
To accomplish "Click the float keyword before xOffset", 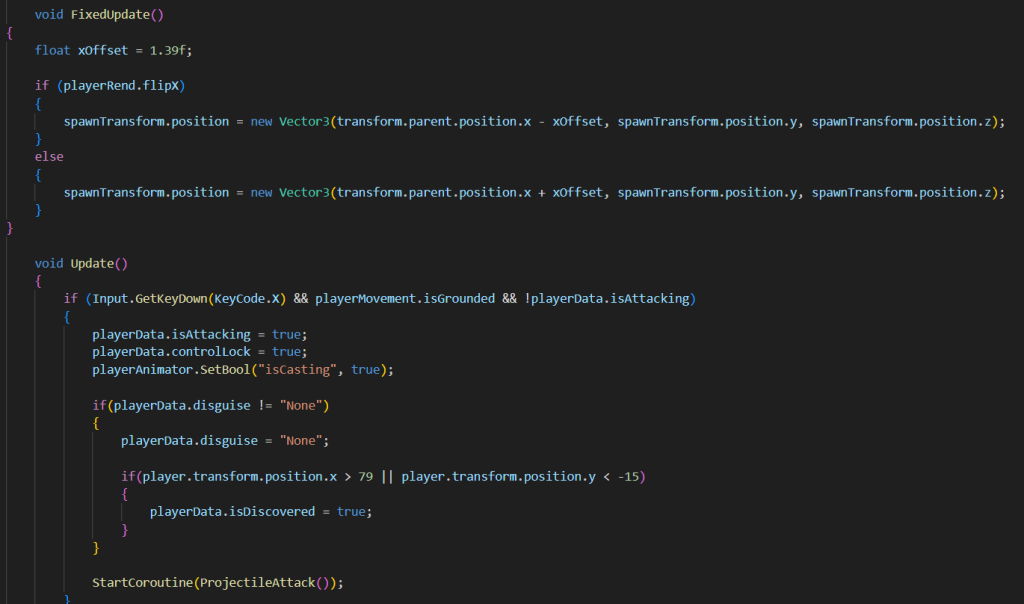I will coord(52,50).
